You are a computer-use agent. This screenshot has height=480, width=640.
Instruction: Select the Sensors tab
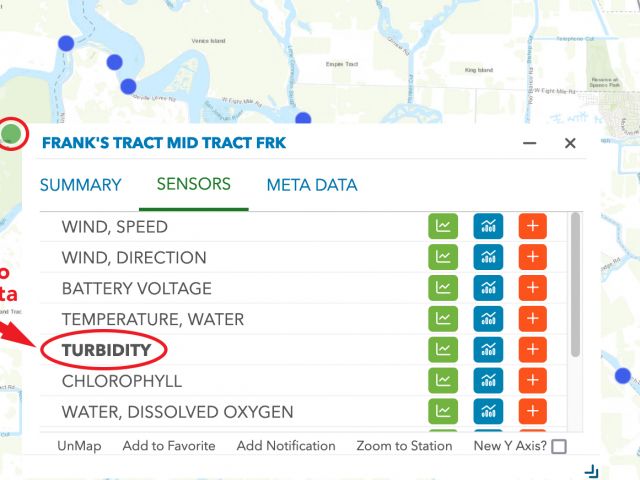(193, 184)
